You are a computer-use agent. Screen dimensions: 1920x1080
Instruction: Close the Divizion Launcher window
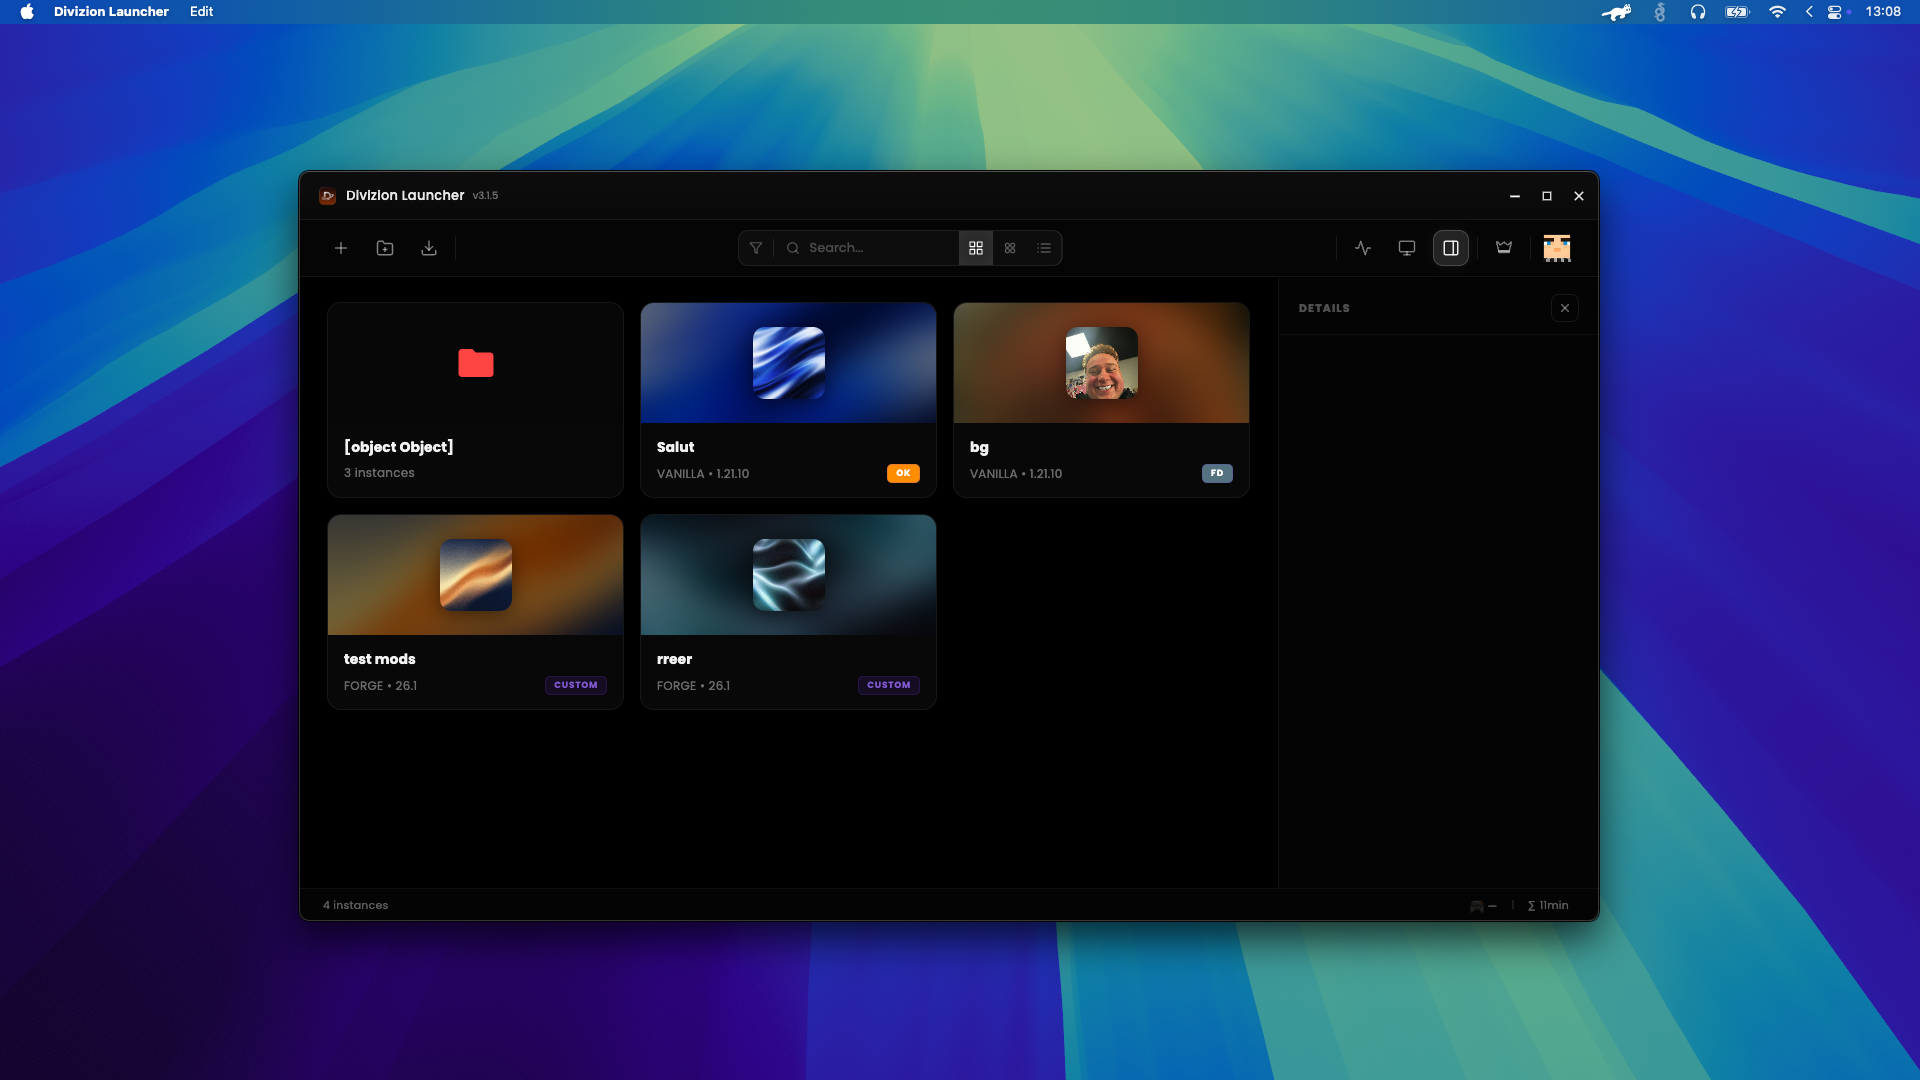tap(1579, 196)
